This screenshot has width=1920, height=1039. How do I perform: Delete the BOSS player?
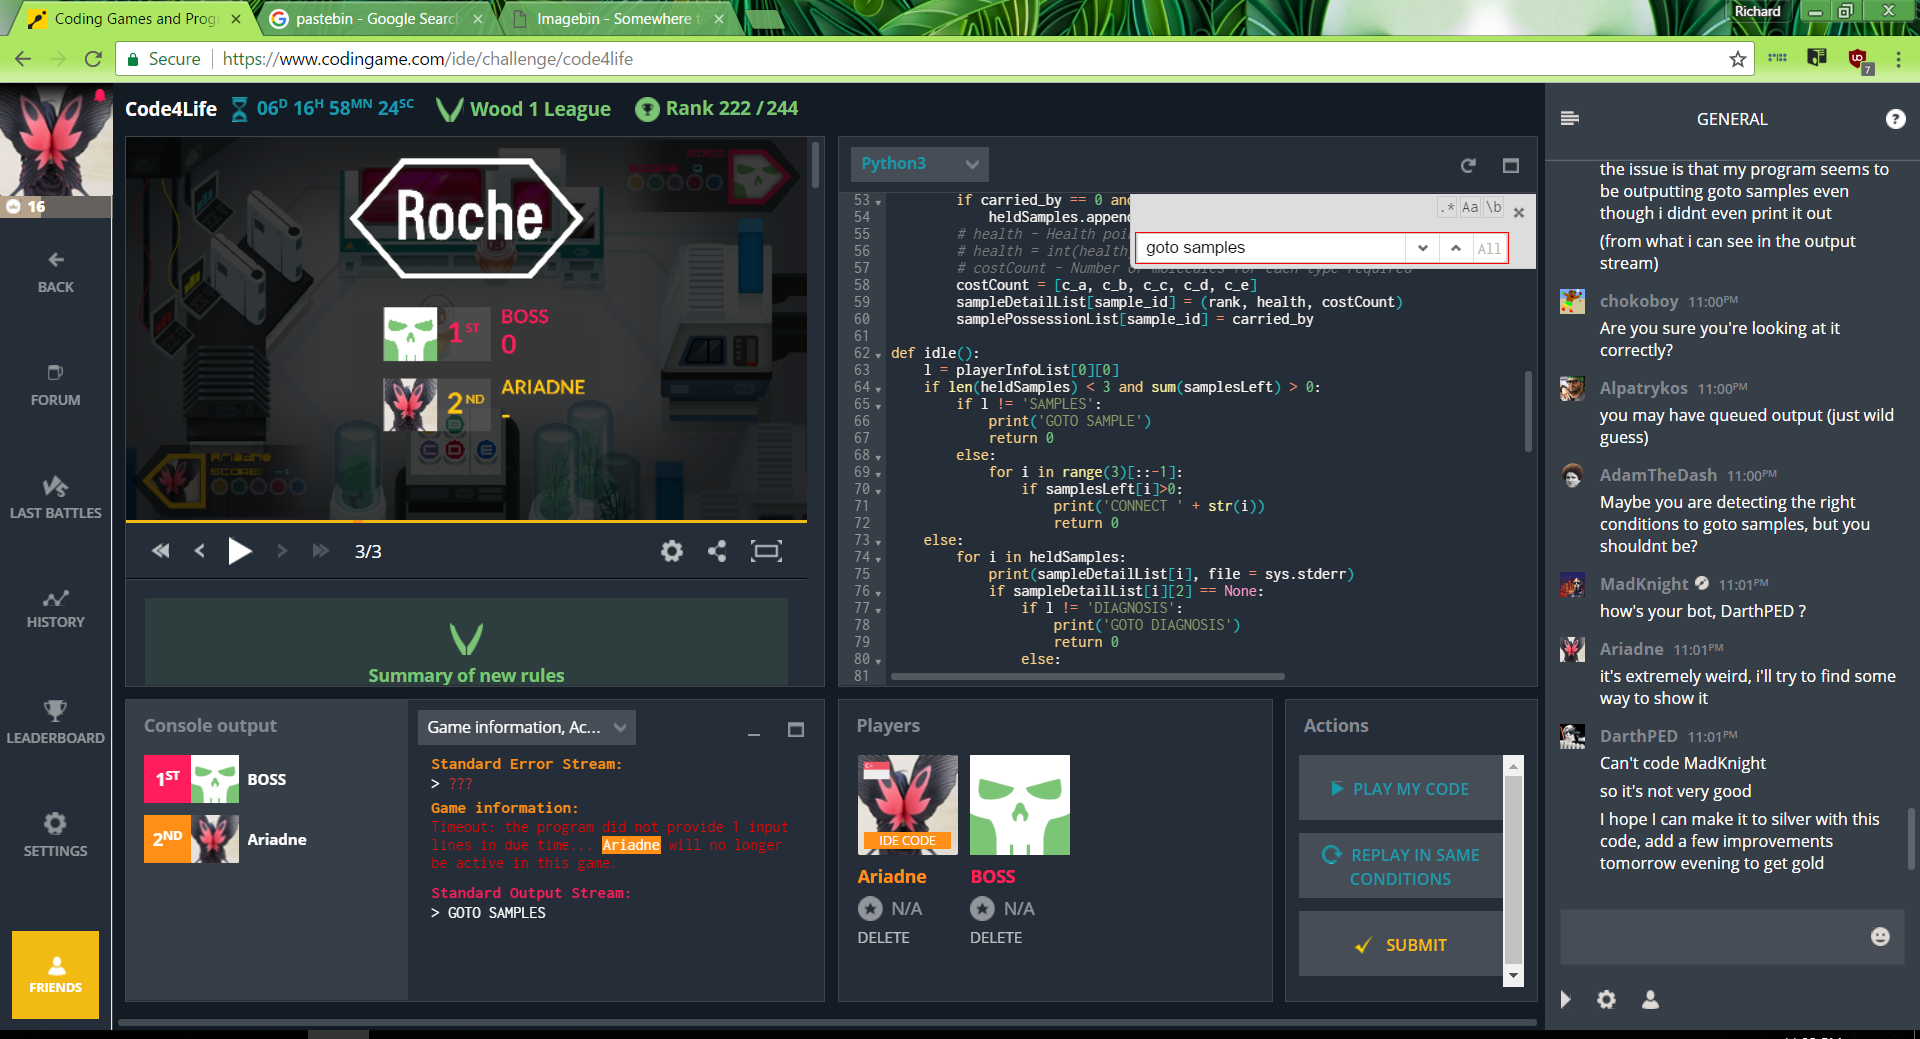click(x=996, y=938)
